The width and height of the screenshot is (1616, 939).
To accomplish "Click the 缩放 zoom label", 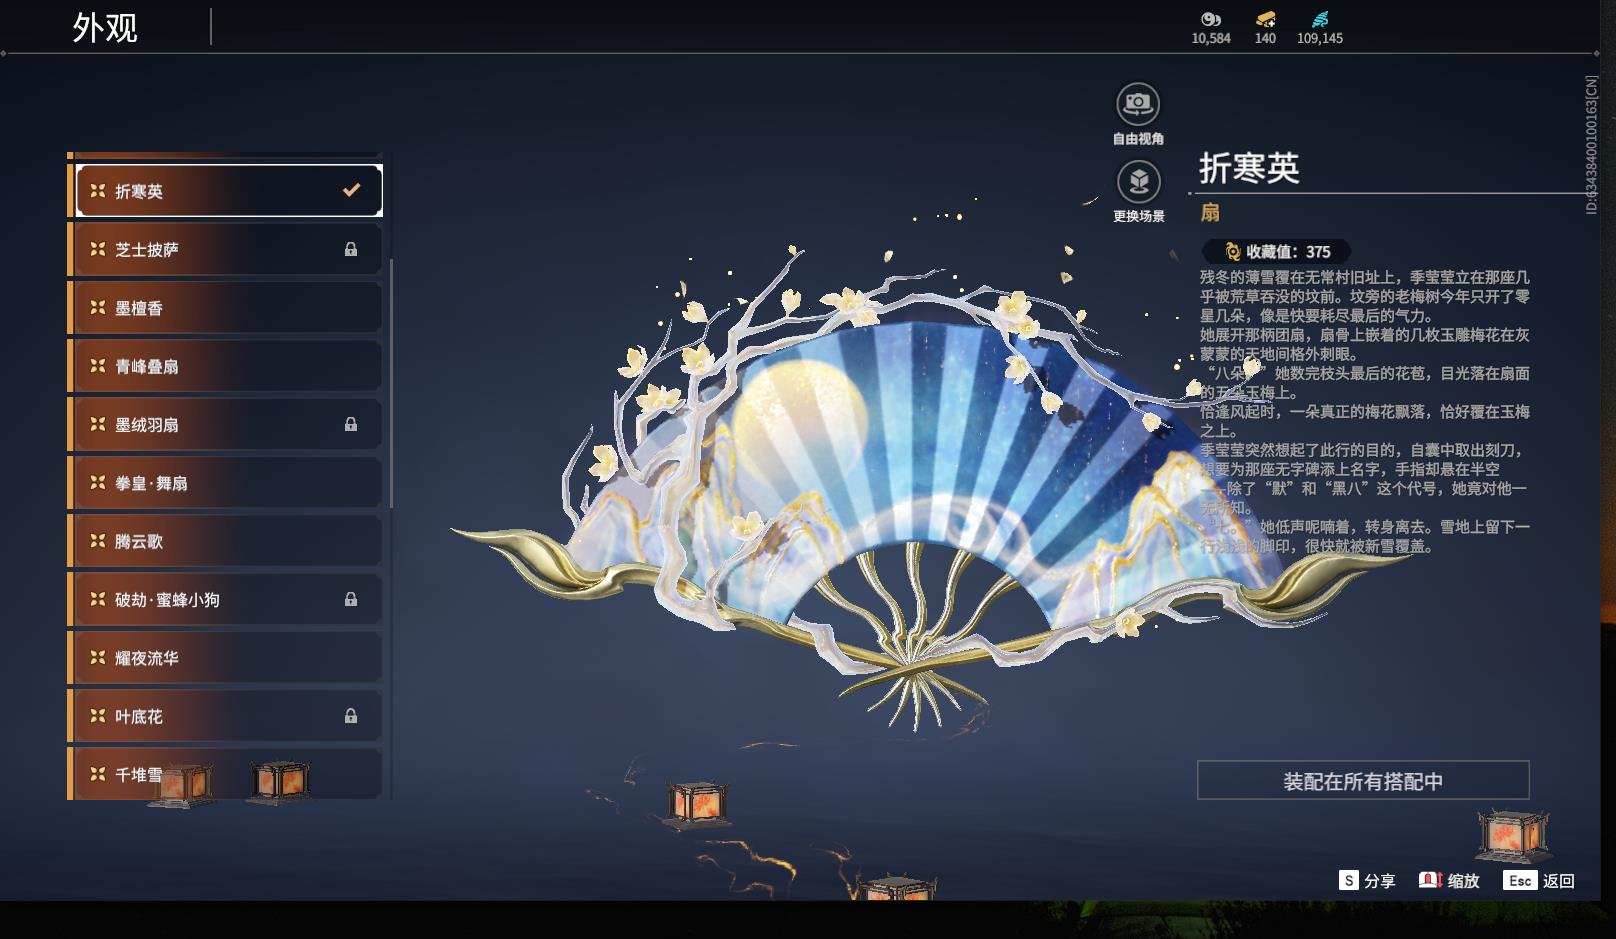I will (1463, 881).
